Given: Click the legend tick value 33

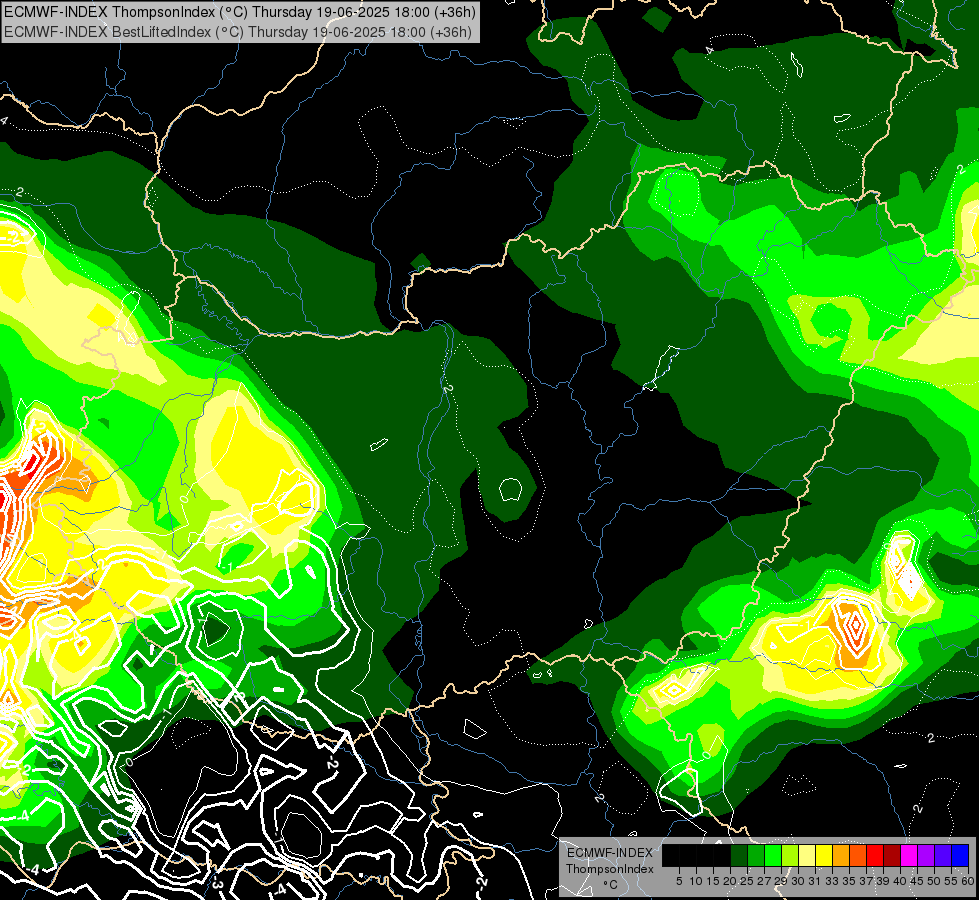Looking at the screenshot, I should tap(832, 881).
